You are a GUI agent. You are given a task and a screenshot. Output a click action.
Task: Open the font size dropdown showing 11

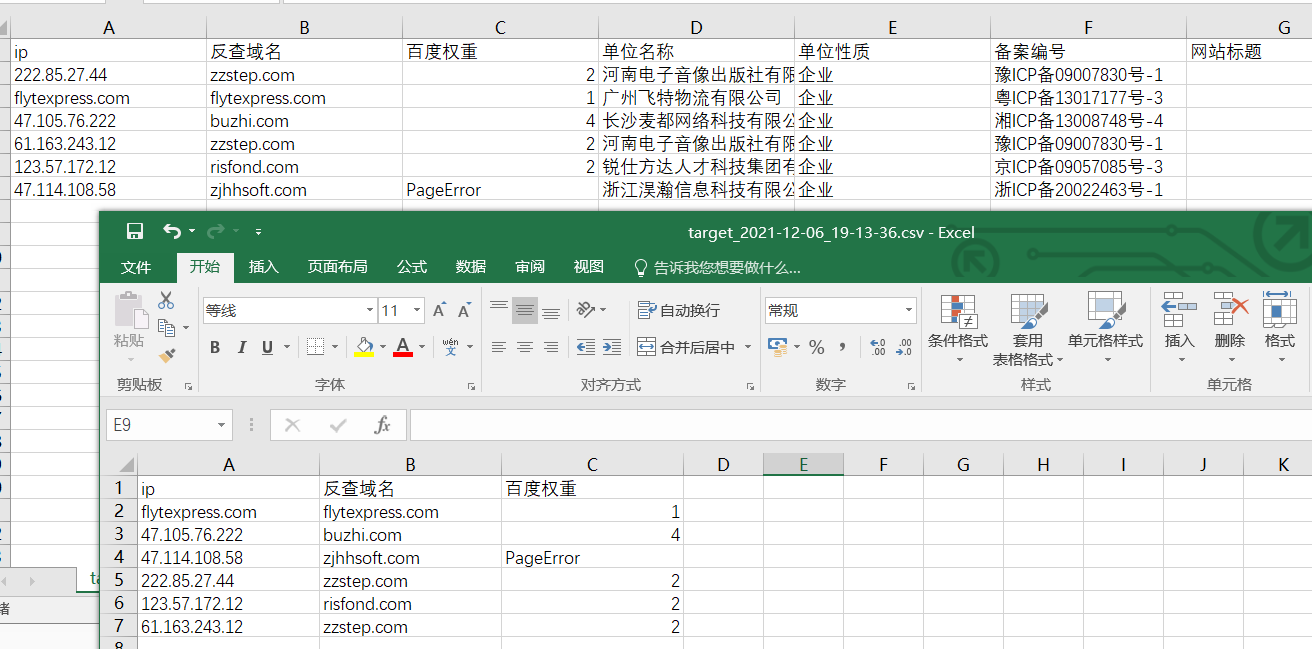pos(417,311)
